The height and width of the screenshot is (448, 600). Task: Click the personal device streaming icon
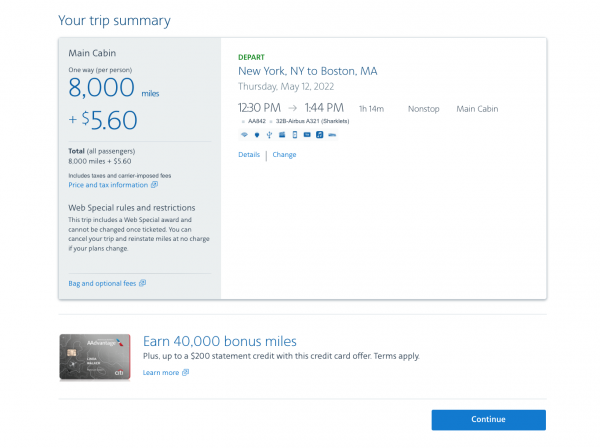294,134
